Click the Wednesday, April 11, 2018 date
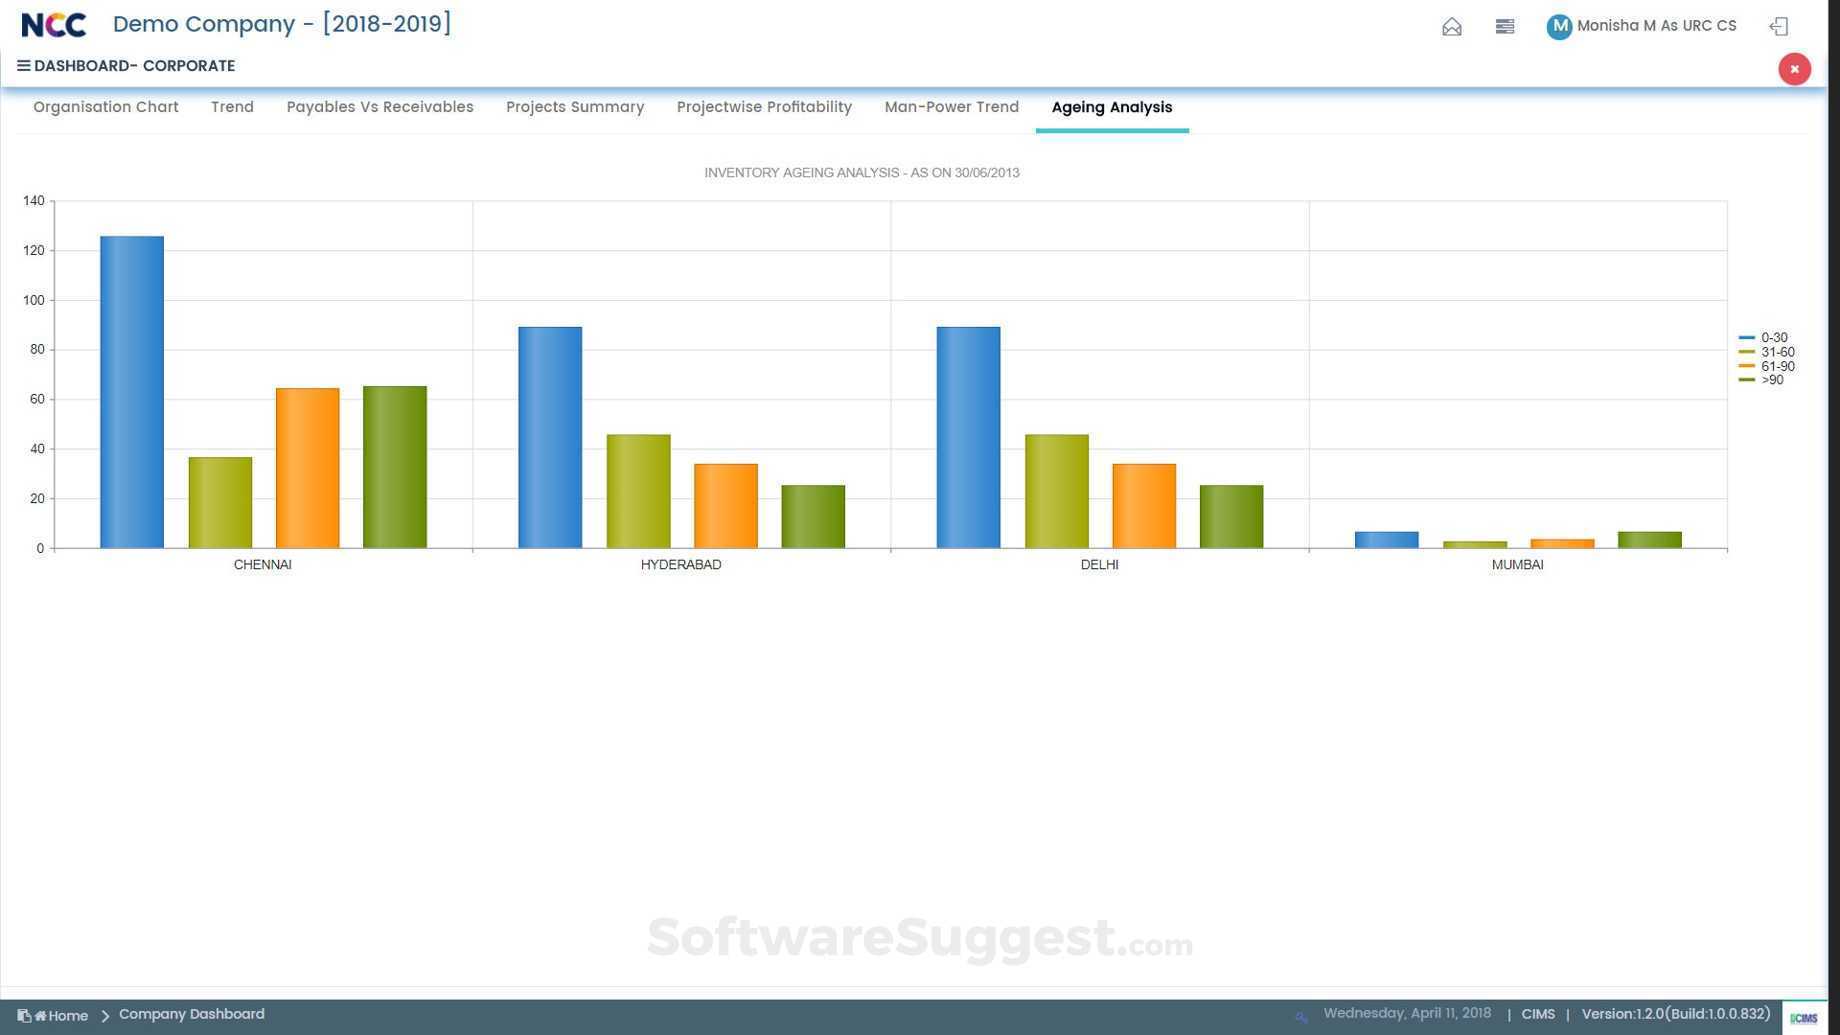 tap(1407, 1013)
